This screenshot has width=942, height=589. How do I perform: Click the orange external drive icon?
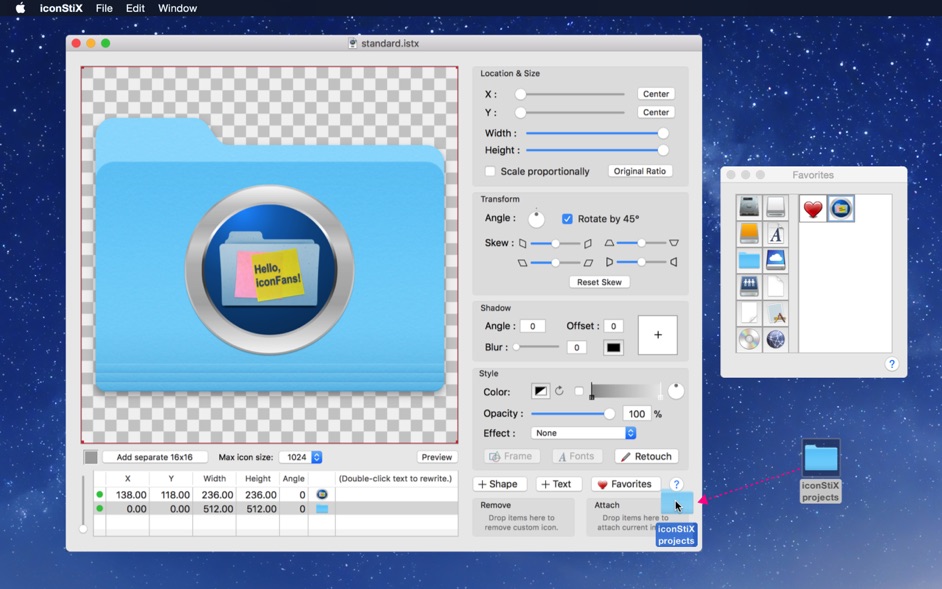[x=749, y=233]
